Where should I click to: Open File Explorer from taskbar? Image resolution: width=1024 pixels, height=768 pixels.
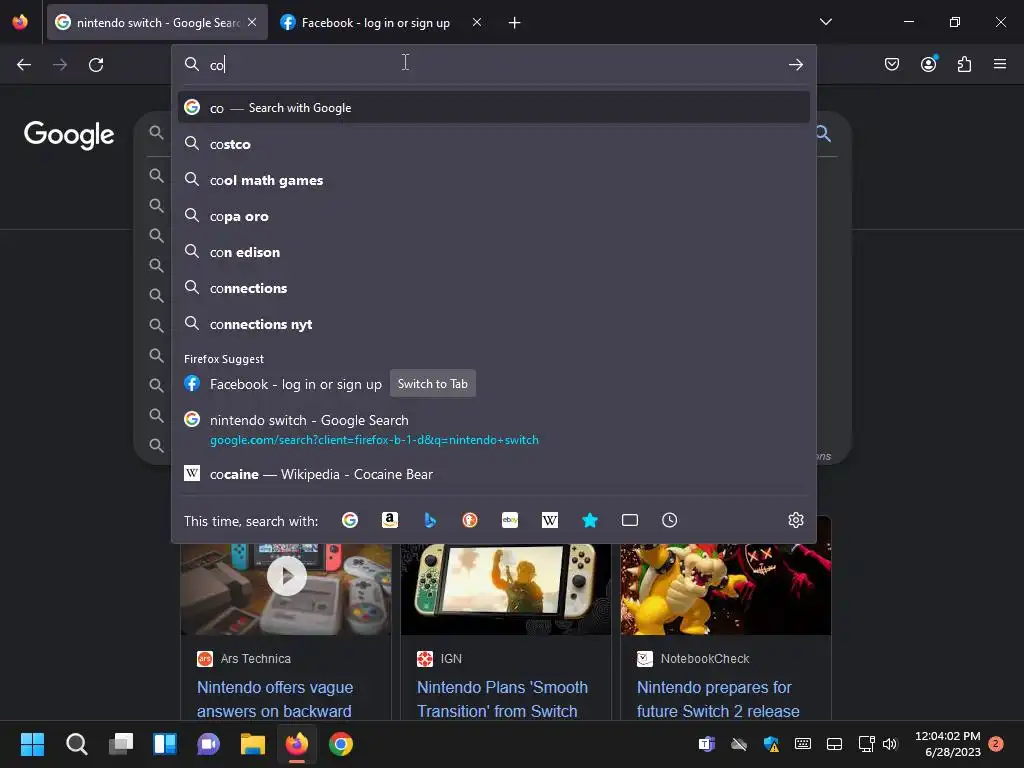253,744
